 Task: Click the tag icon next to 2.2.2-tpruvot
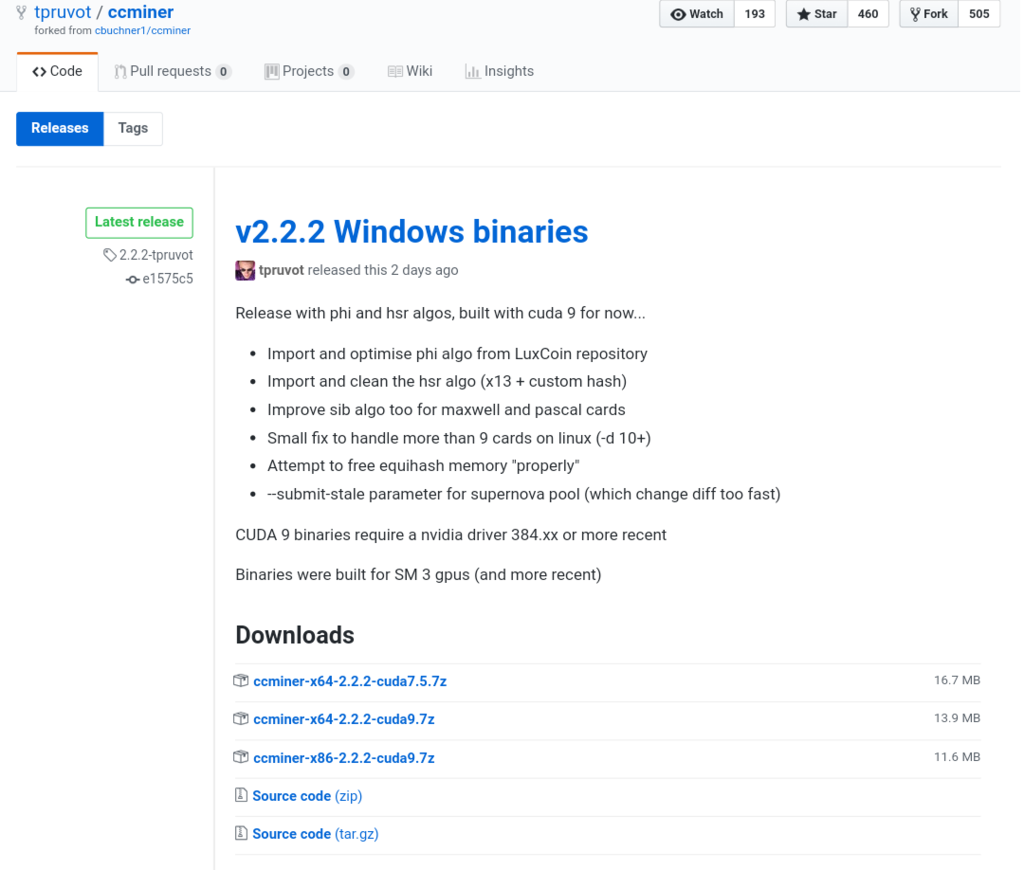[109, 255]
